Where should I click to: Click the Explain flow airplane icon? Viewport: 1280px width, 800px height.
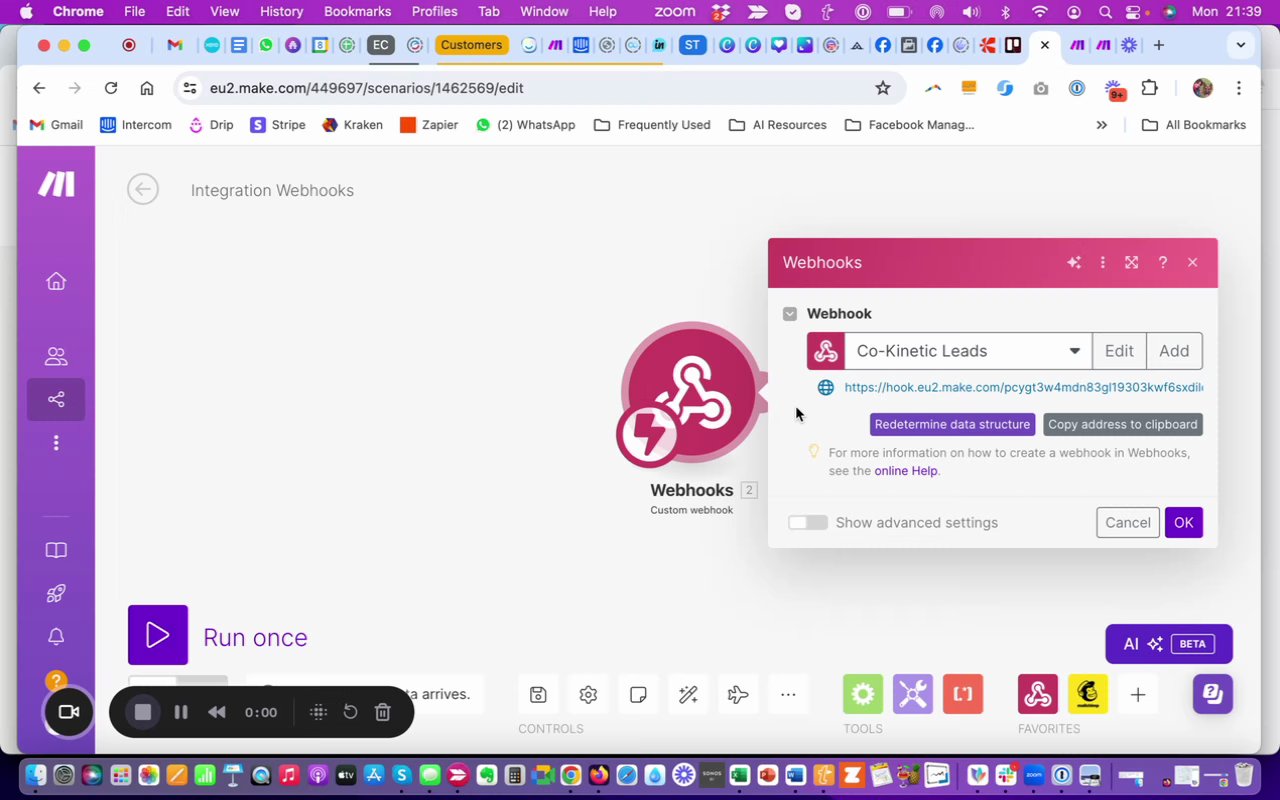tap(738, 694)
